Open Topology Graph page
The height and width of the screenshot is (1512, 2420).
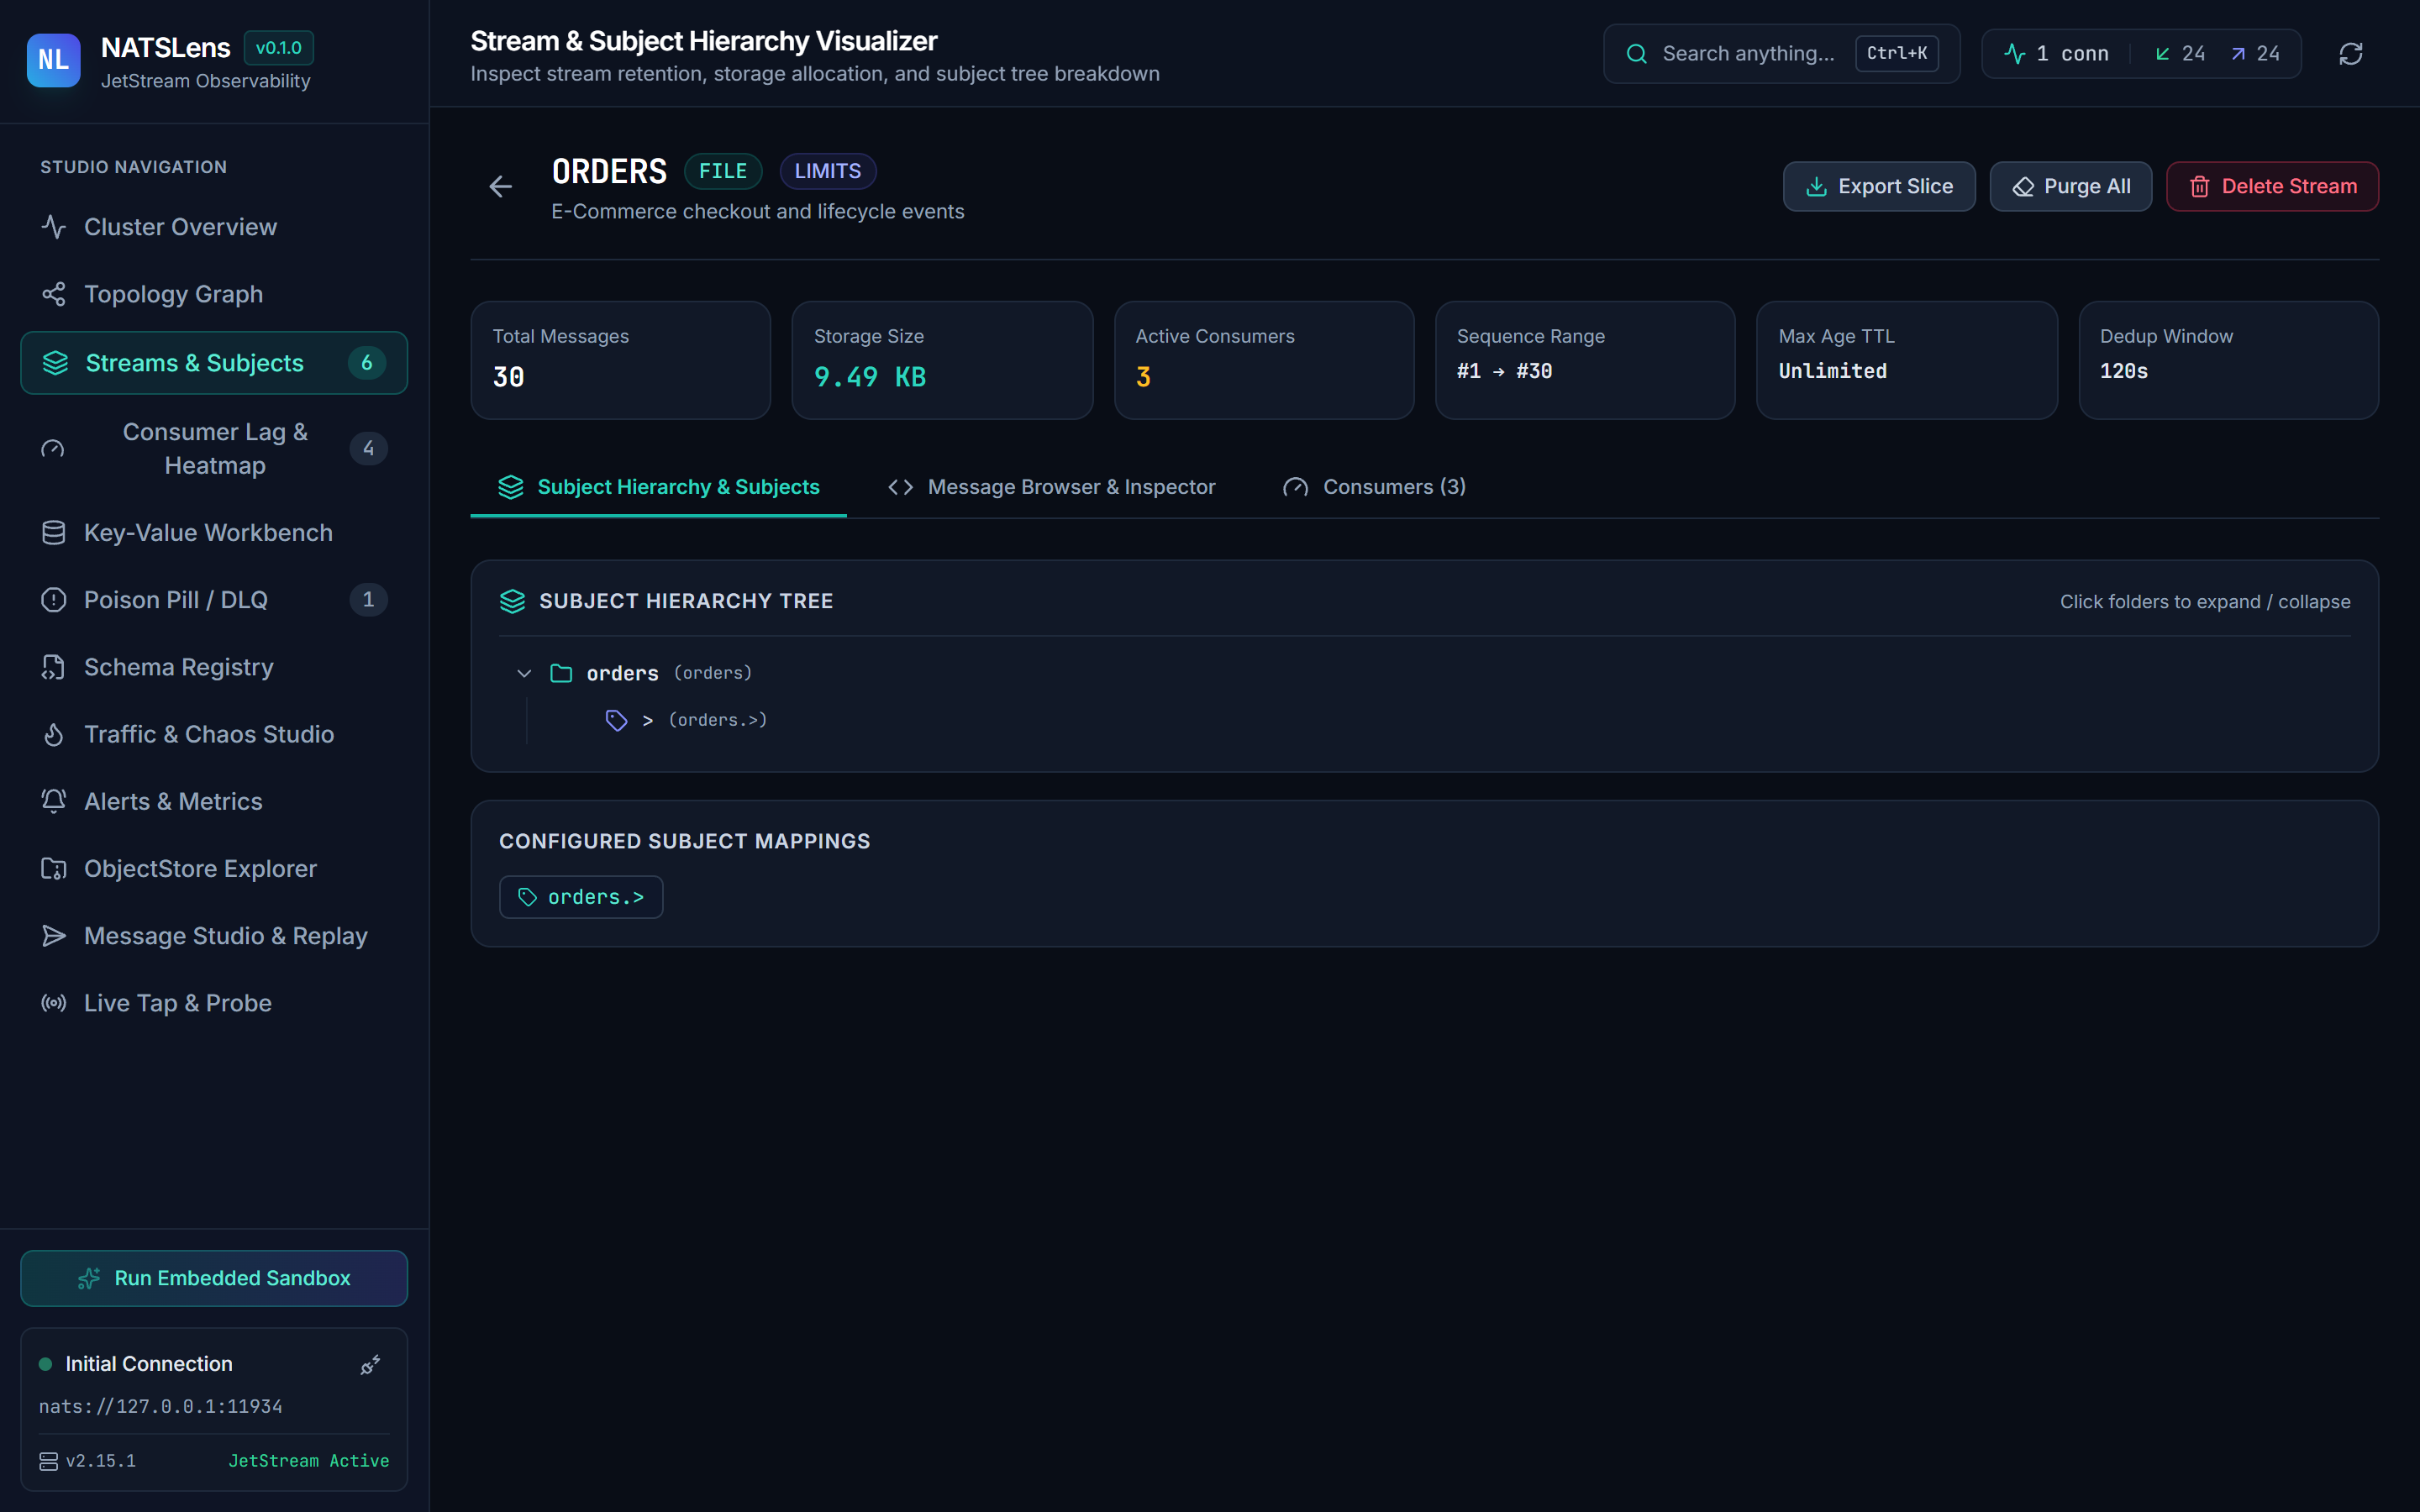[214, 294]
